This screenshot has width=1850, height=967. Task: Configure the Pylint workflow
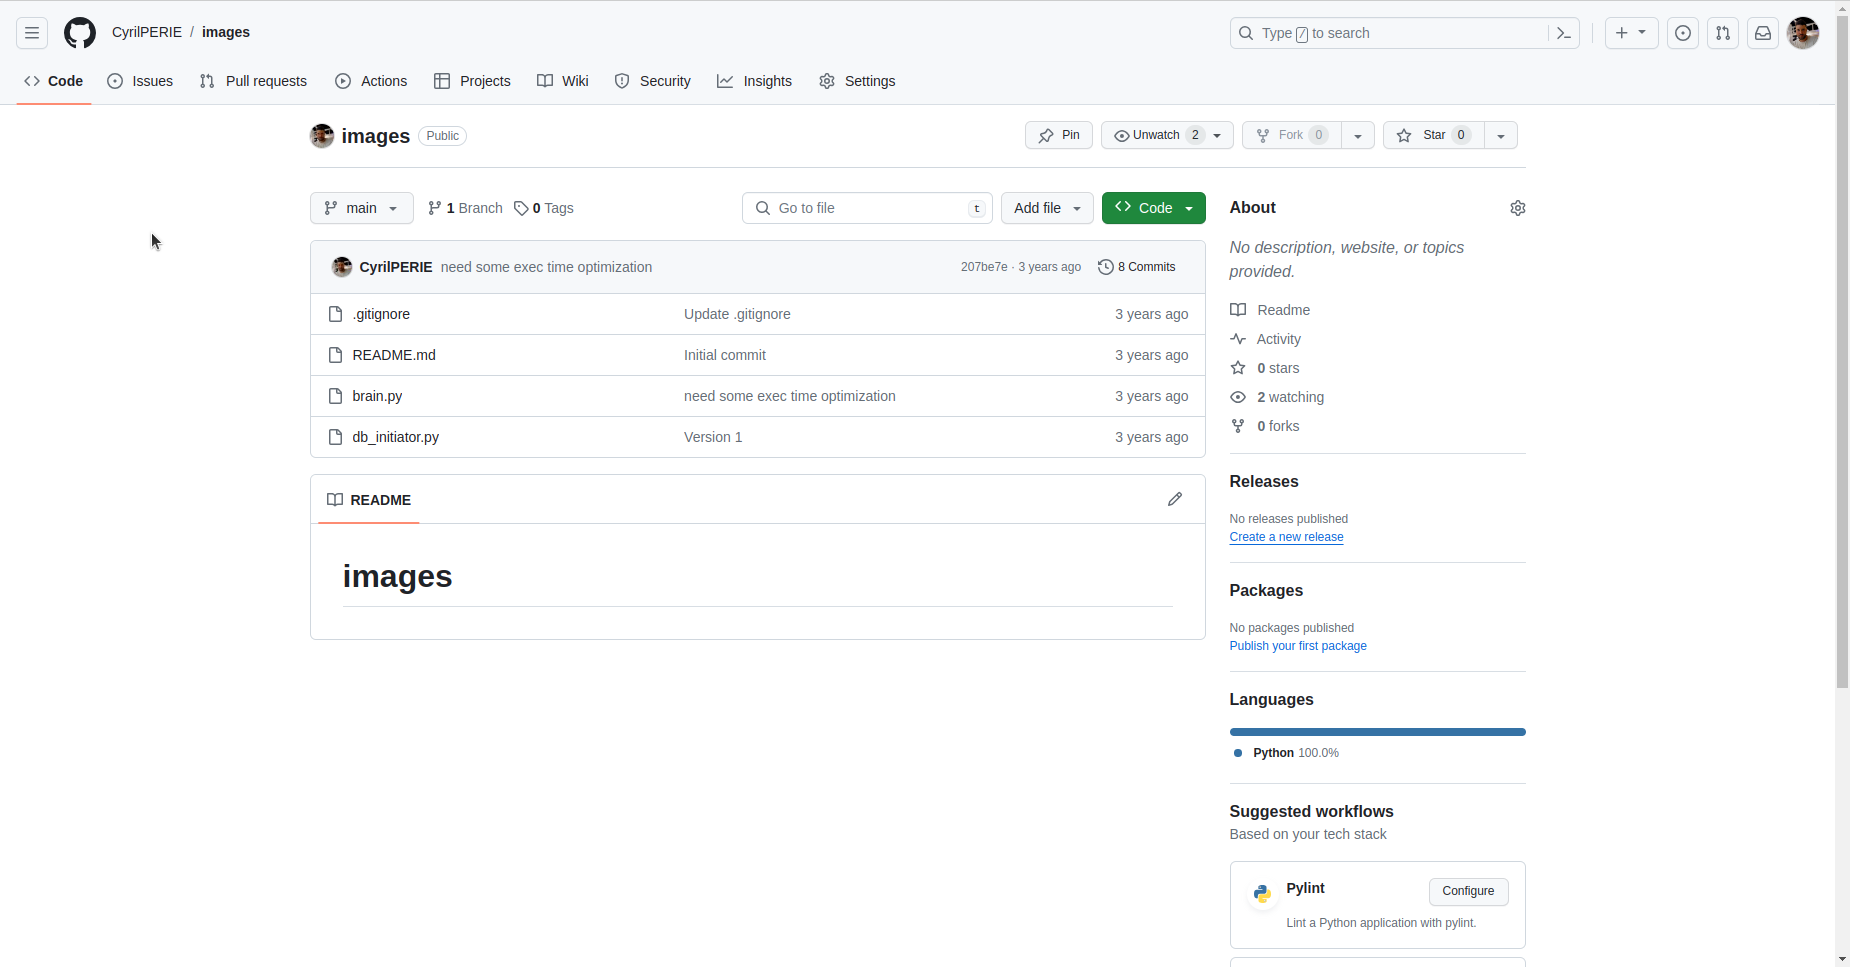coord(1467,891)
